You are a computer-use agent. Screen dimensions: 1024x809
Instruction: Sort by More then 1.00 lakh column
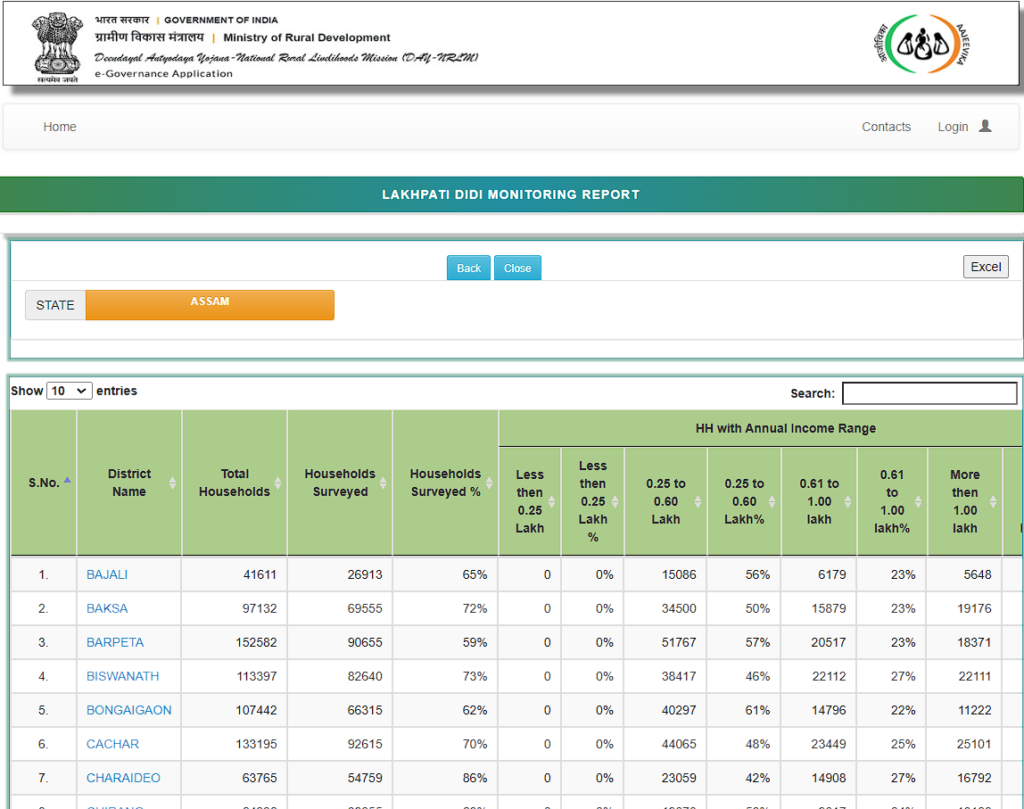pyautogui.click(x=993, y=501)
